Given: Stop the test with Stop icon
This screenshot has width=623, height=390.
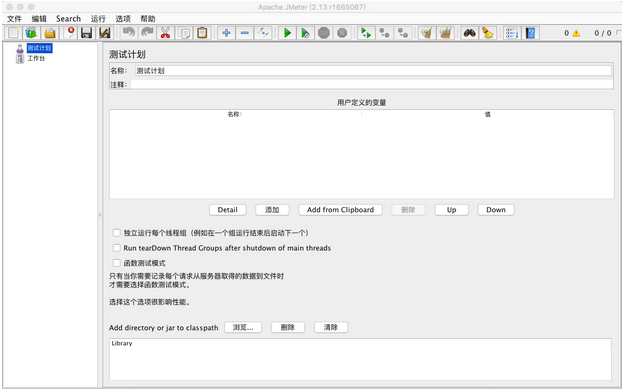Looking at the screenshot, I should coord(324,33).
